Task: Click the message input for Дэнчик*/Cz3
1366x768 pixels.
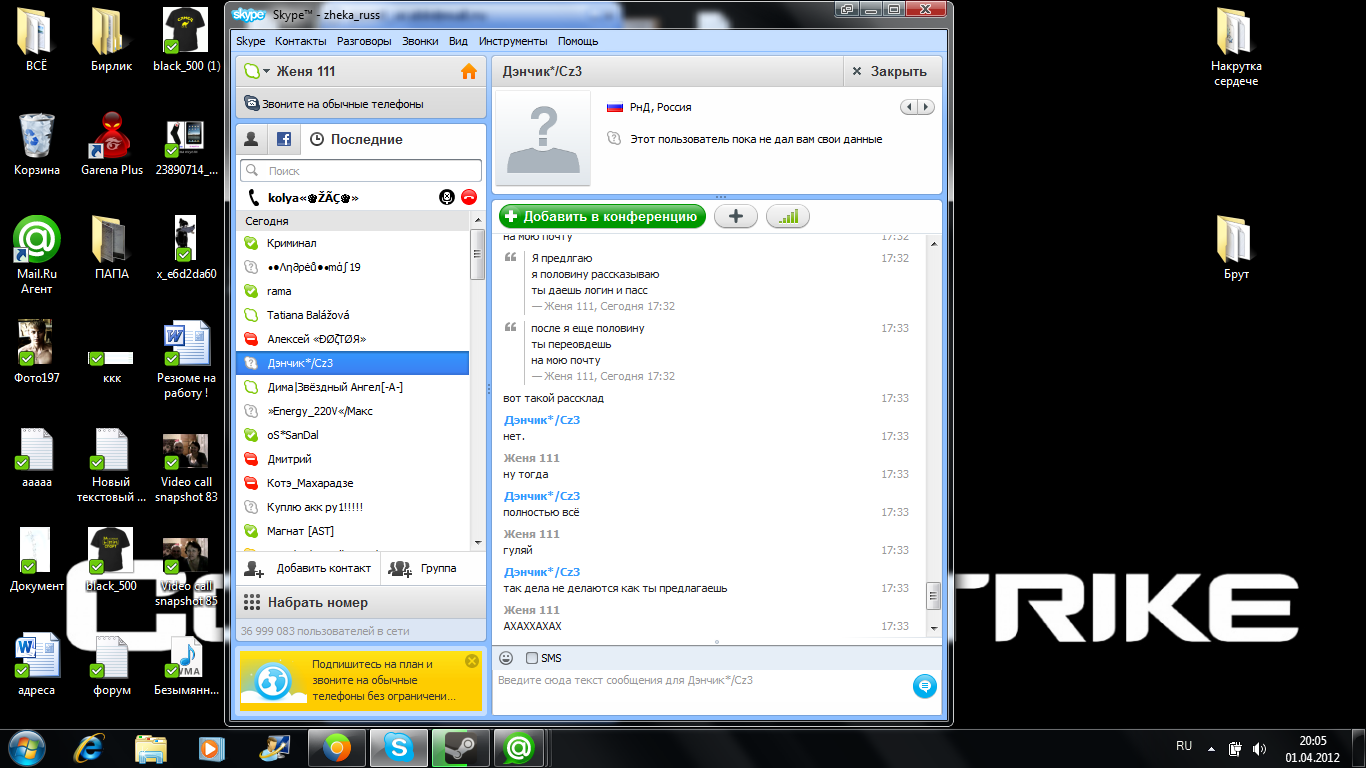Action: [703, 692]
